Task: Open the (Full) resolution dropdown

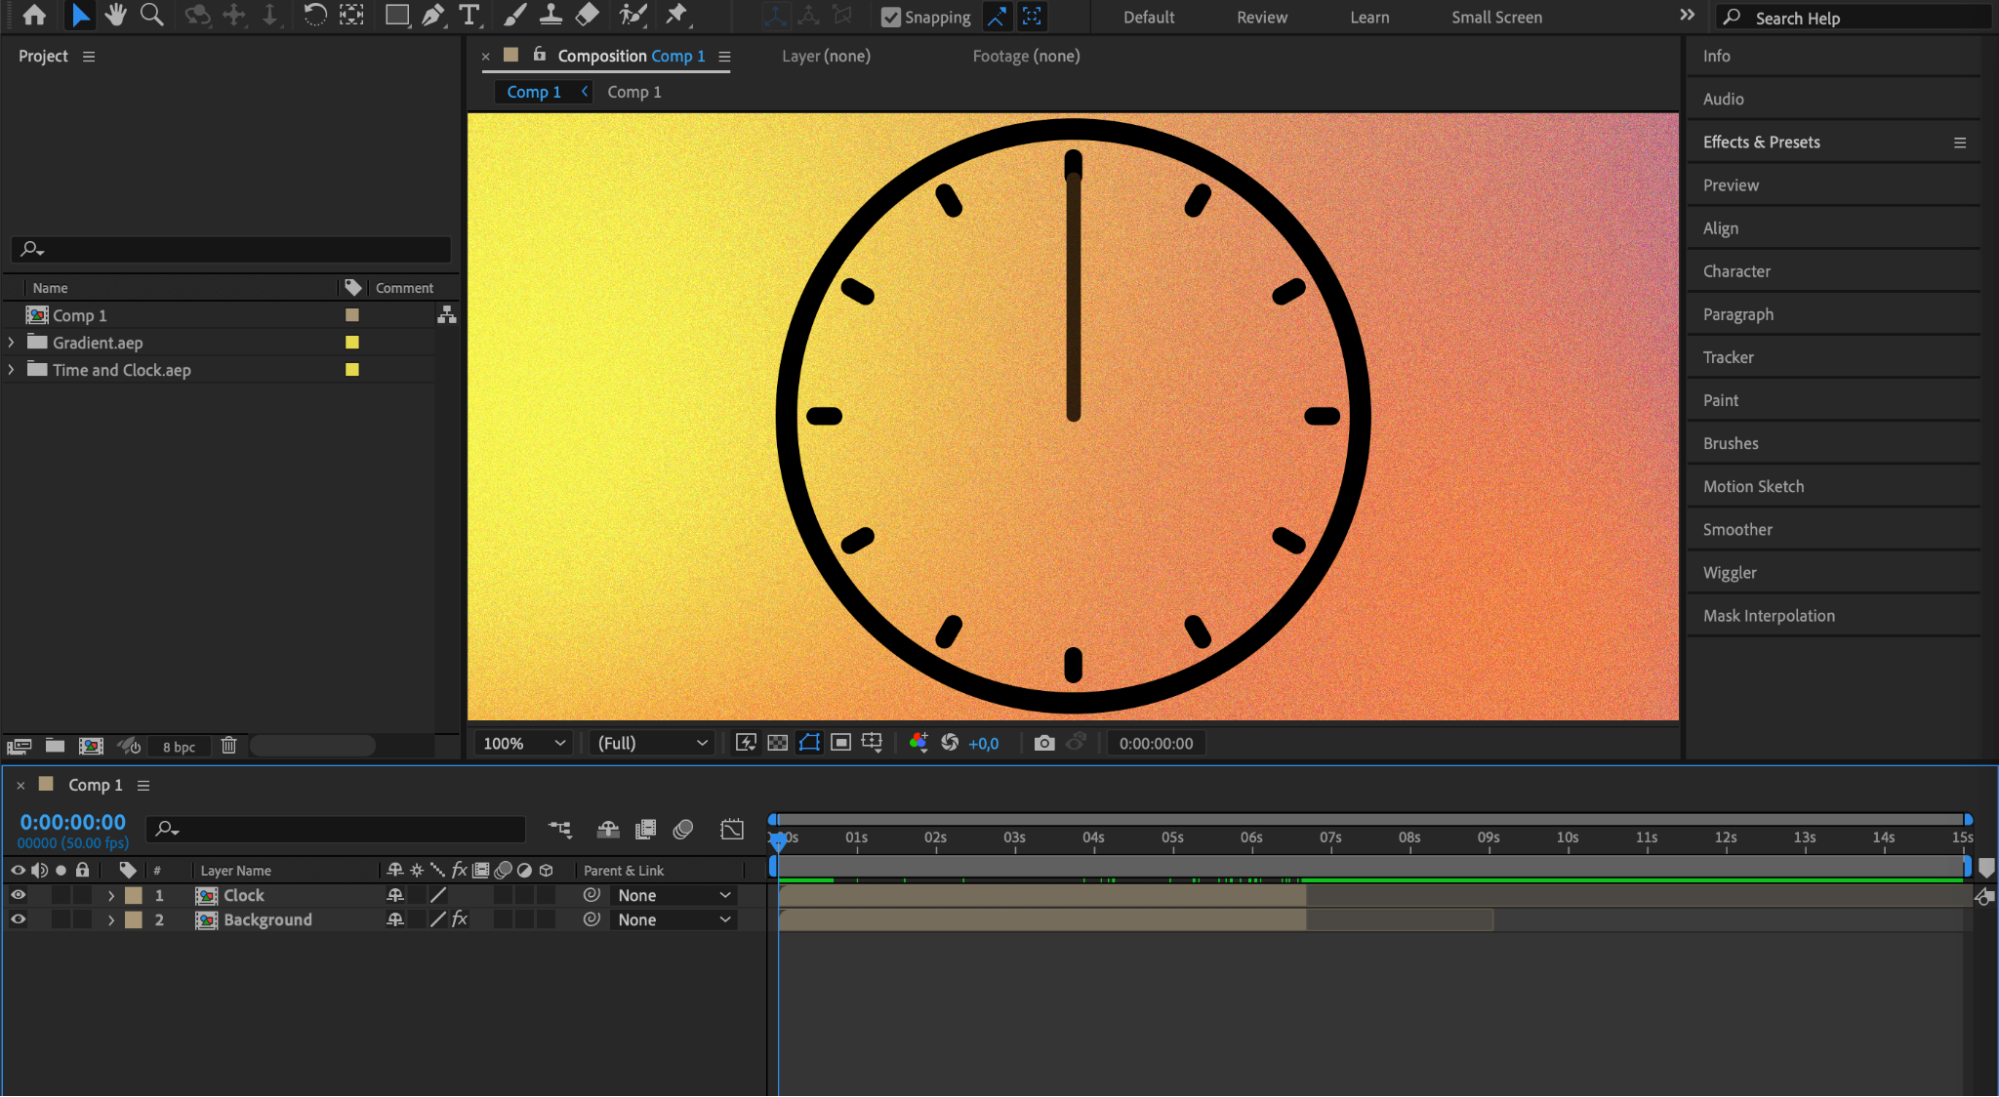Action: pyautogui.click(x=652, y=743)
